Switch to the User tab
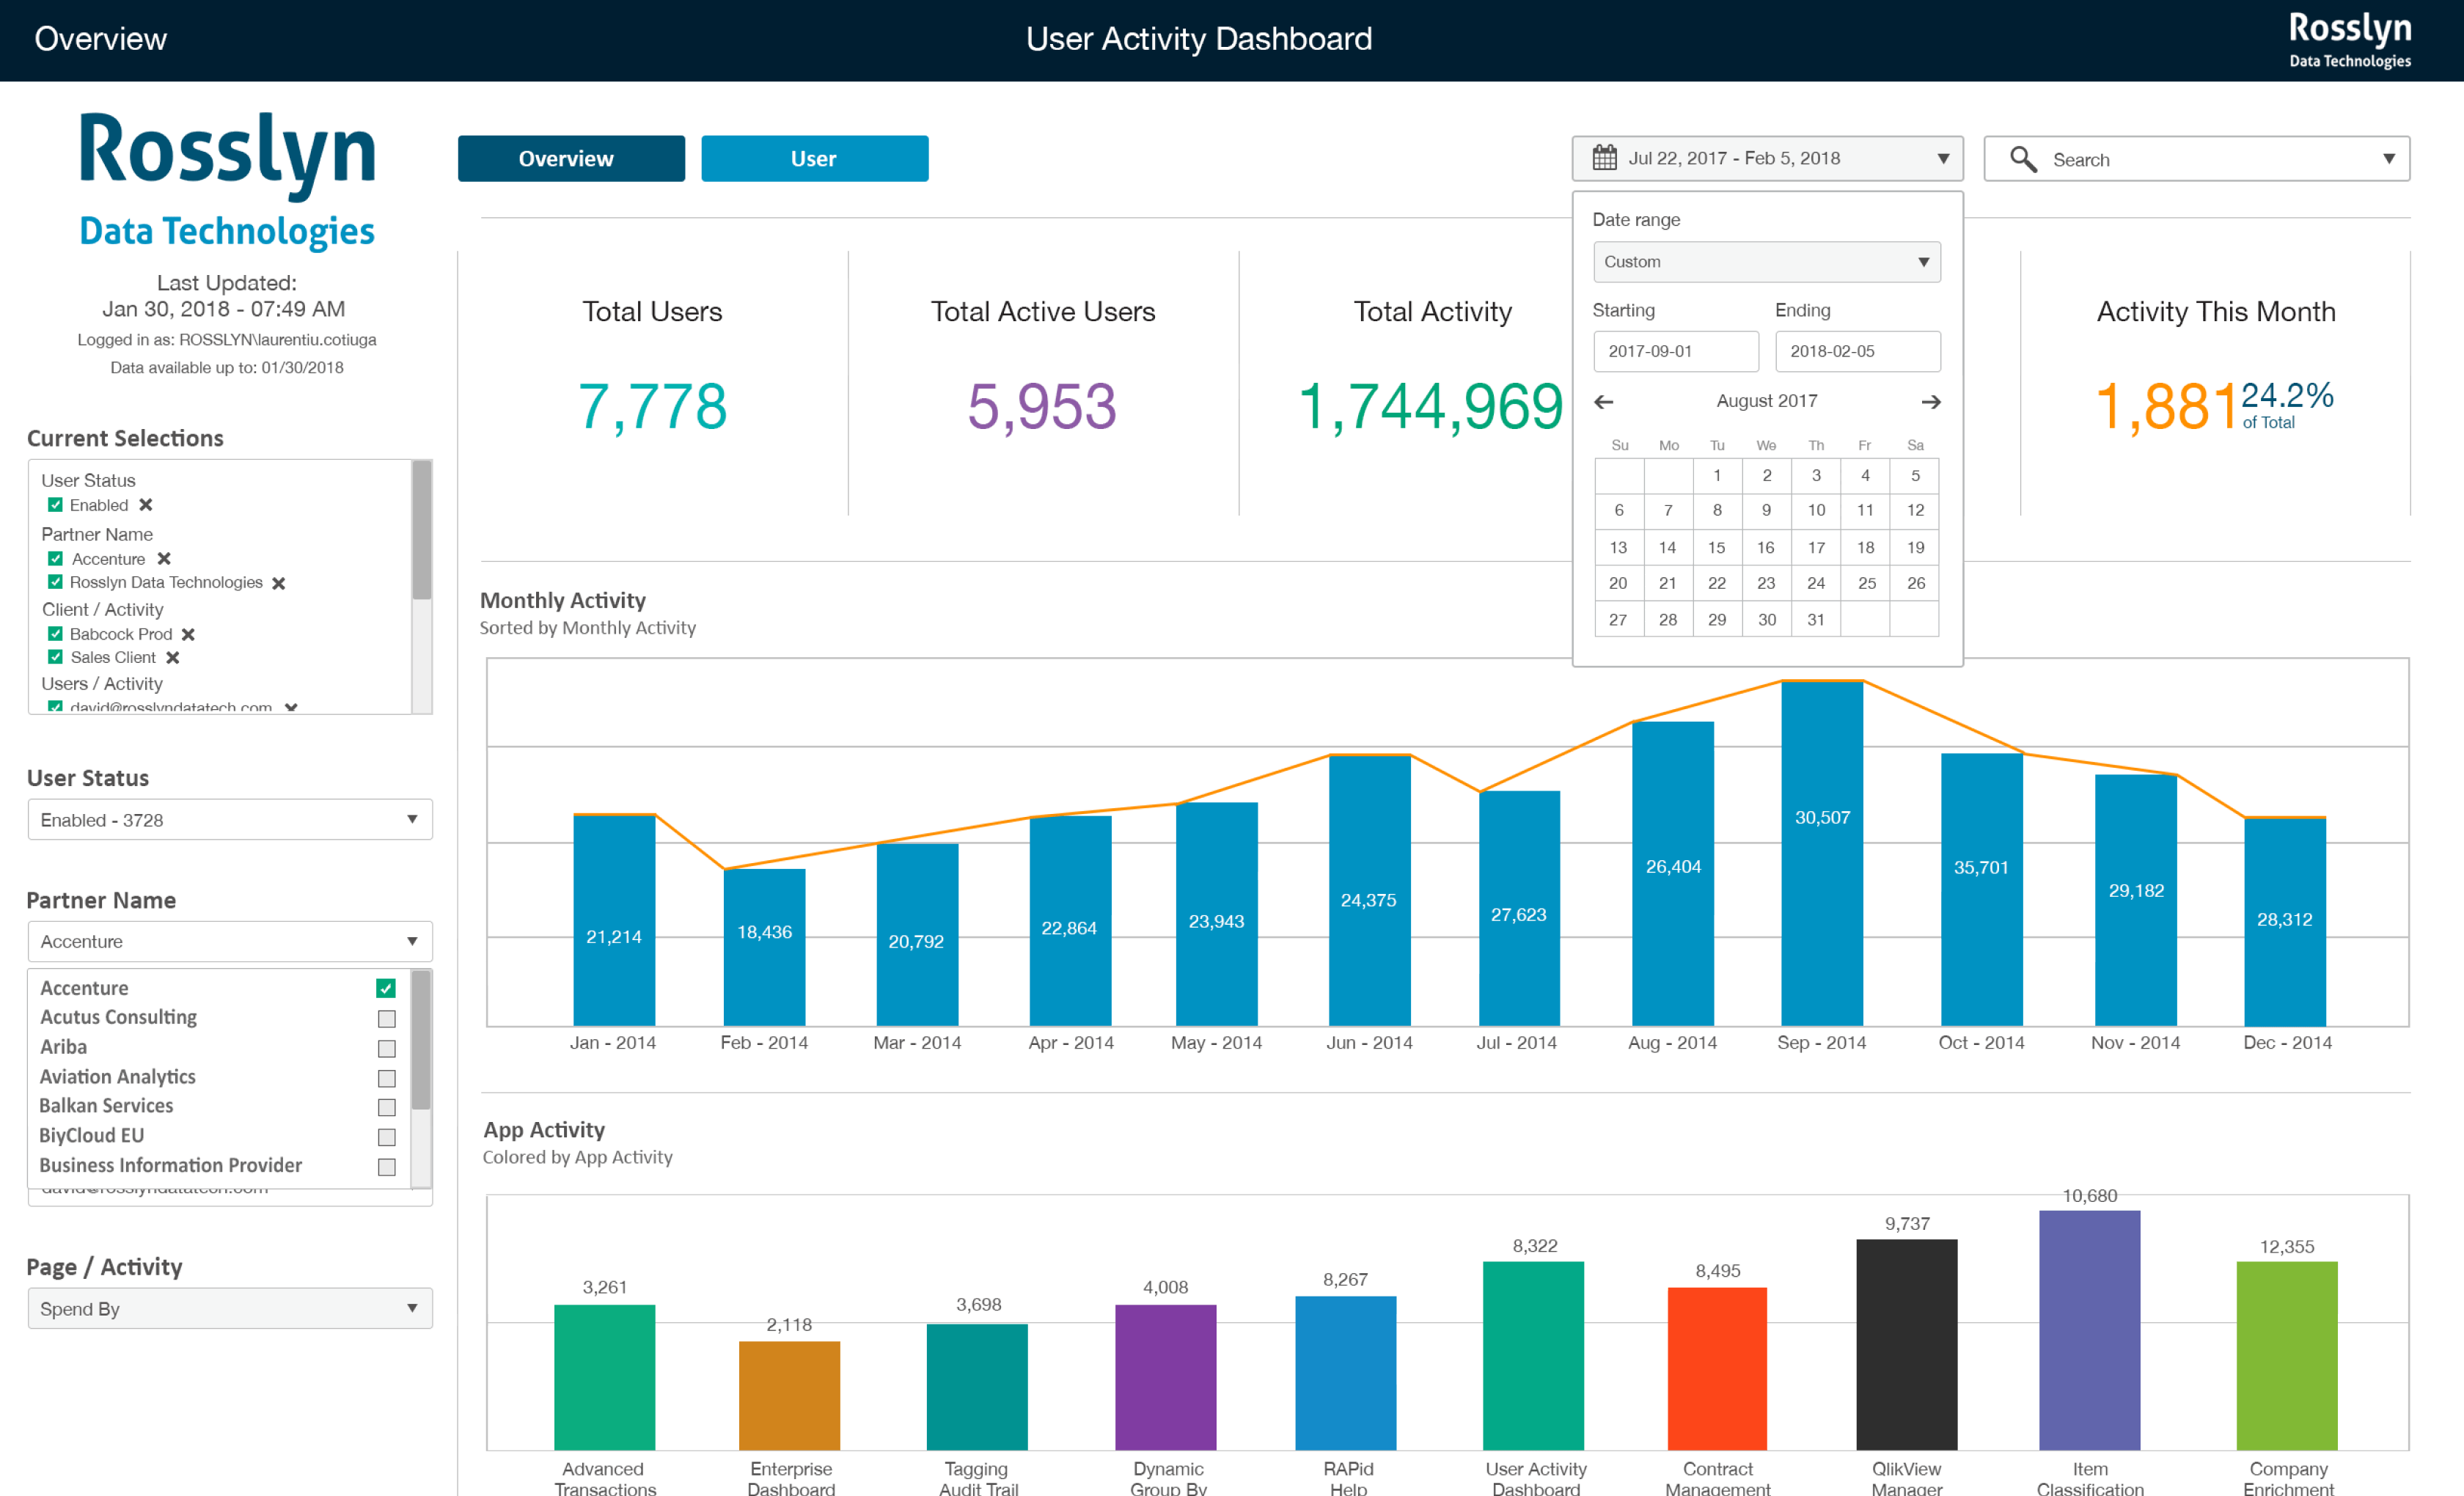The width and height of the screenshot is (2464, 1496). [x=814, y=159]
